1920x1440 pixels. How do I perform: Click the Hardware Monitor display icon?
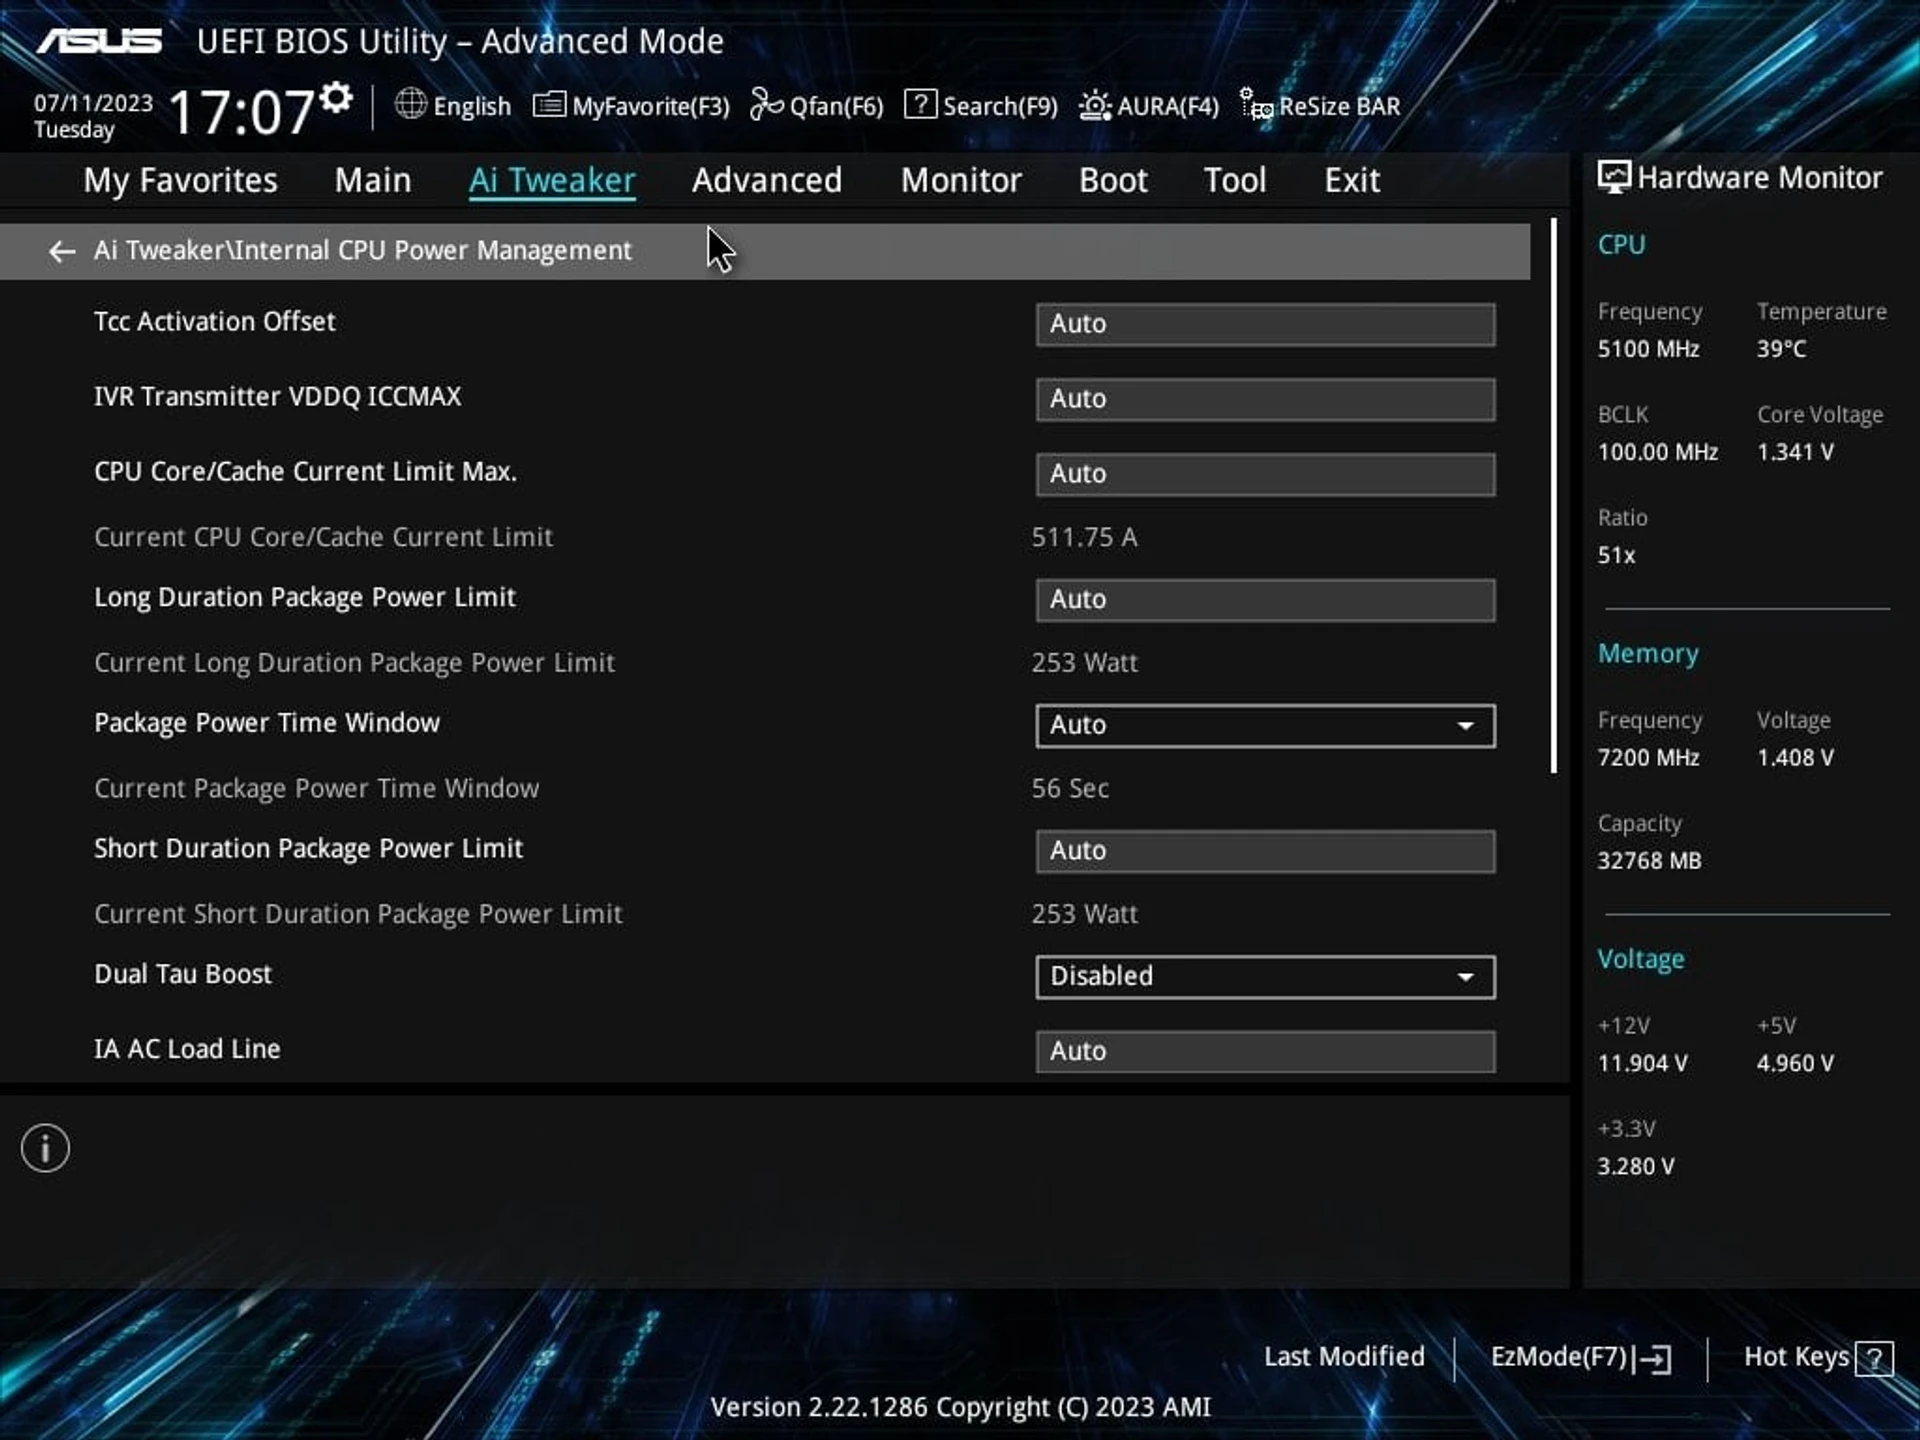coord(1613,178)
